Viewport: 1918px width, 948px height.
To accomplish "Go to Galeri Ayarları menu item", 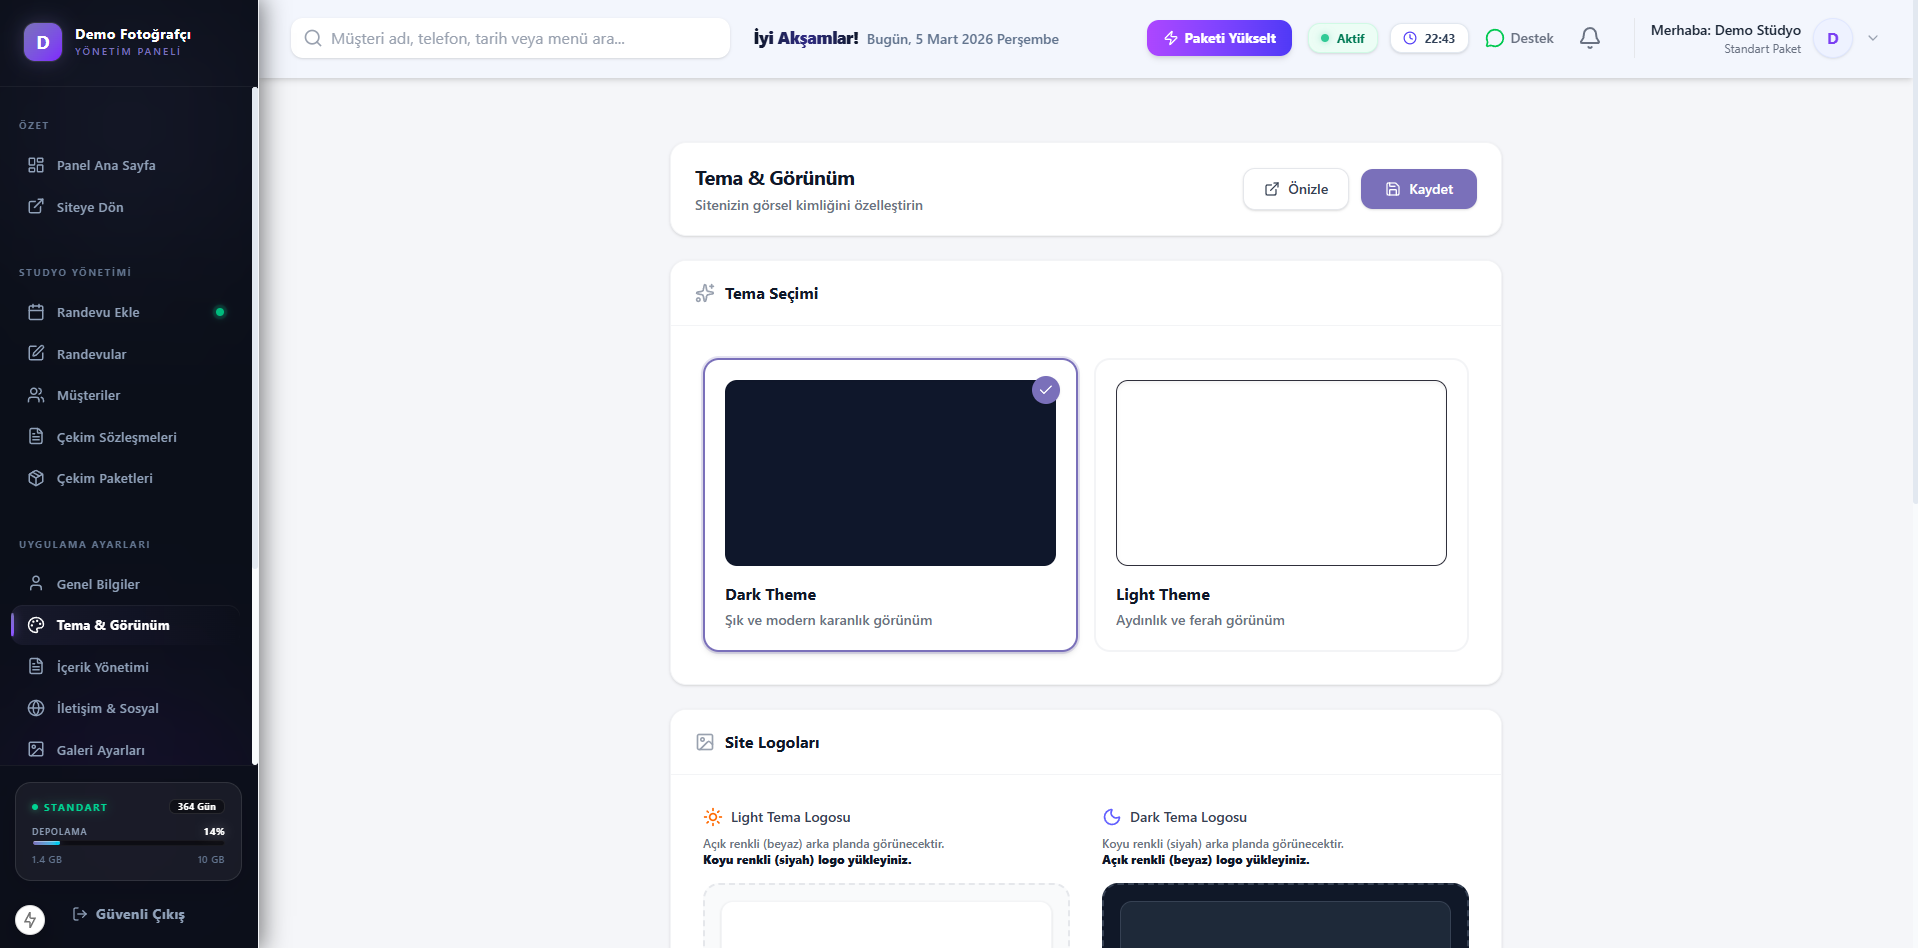I will point(100,750).
